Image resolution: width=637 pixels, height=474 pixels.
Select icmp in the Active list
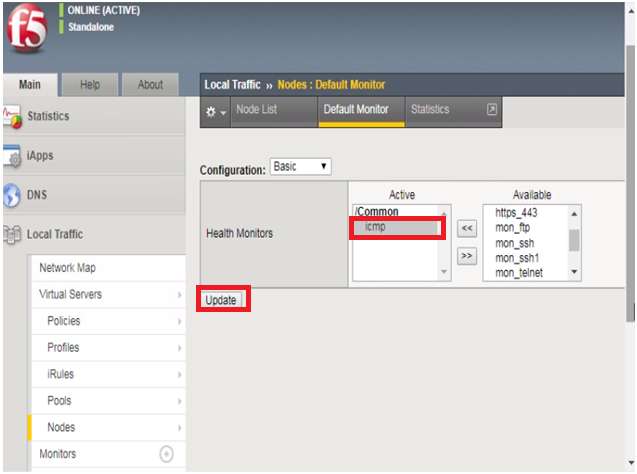(397, 228)
